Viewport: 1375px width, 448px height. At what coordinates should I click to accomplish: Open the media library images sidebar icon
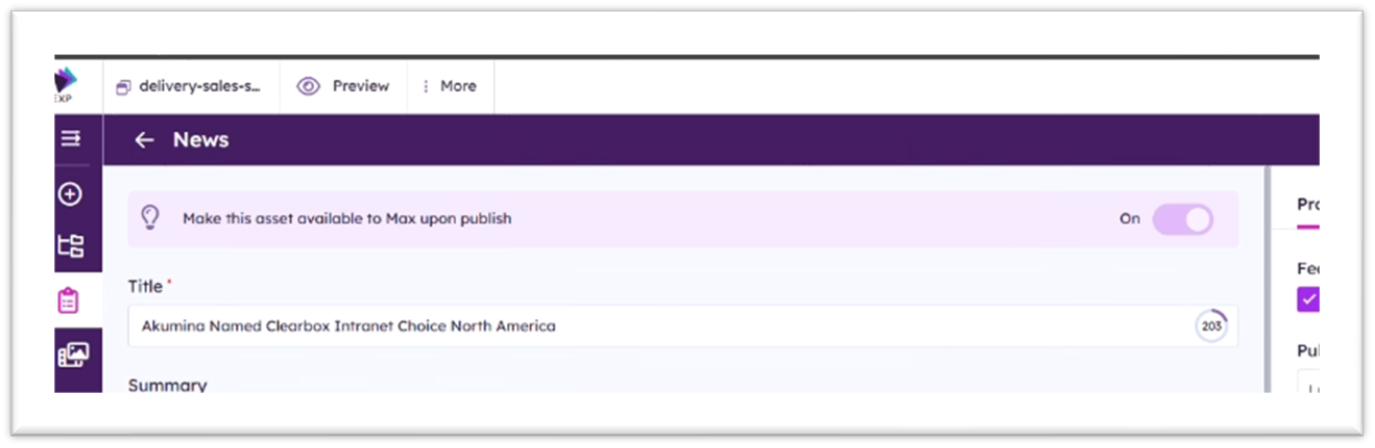72,354
